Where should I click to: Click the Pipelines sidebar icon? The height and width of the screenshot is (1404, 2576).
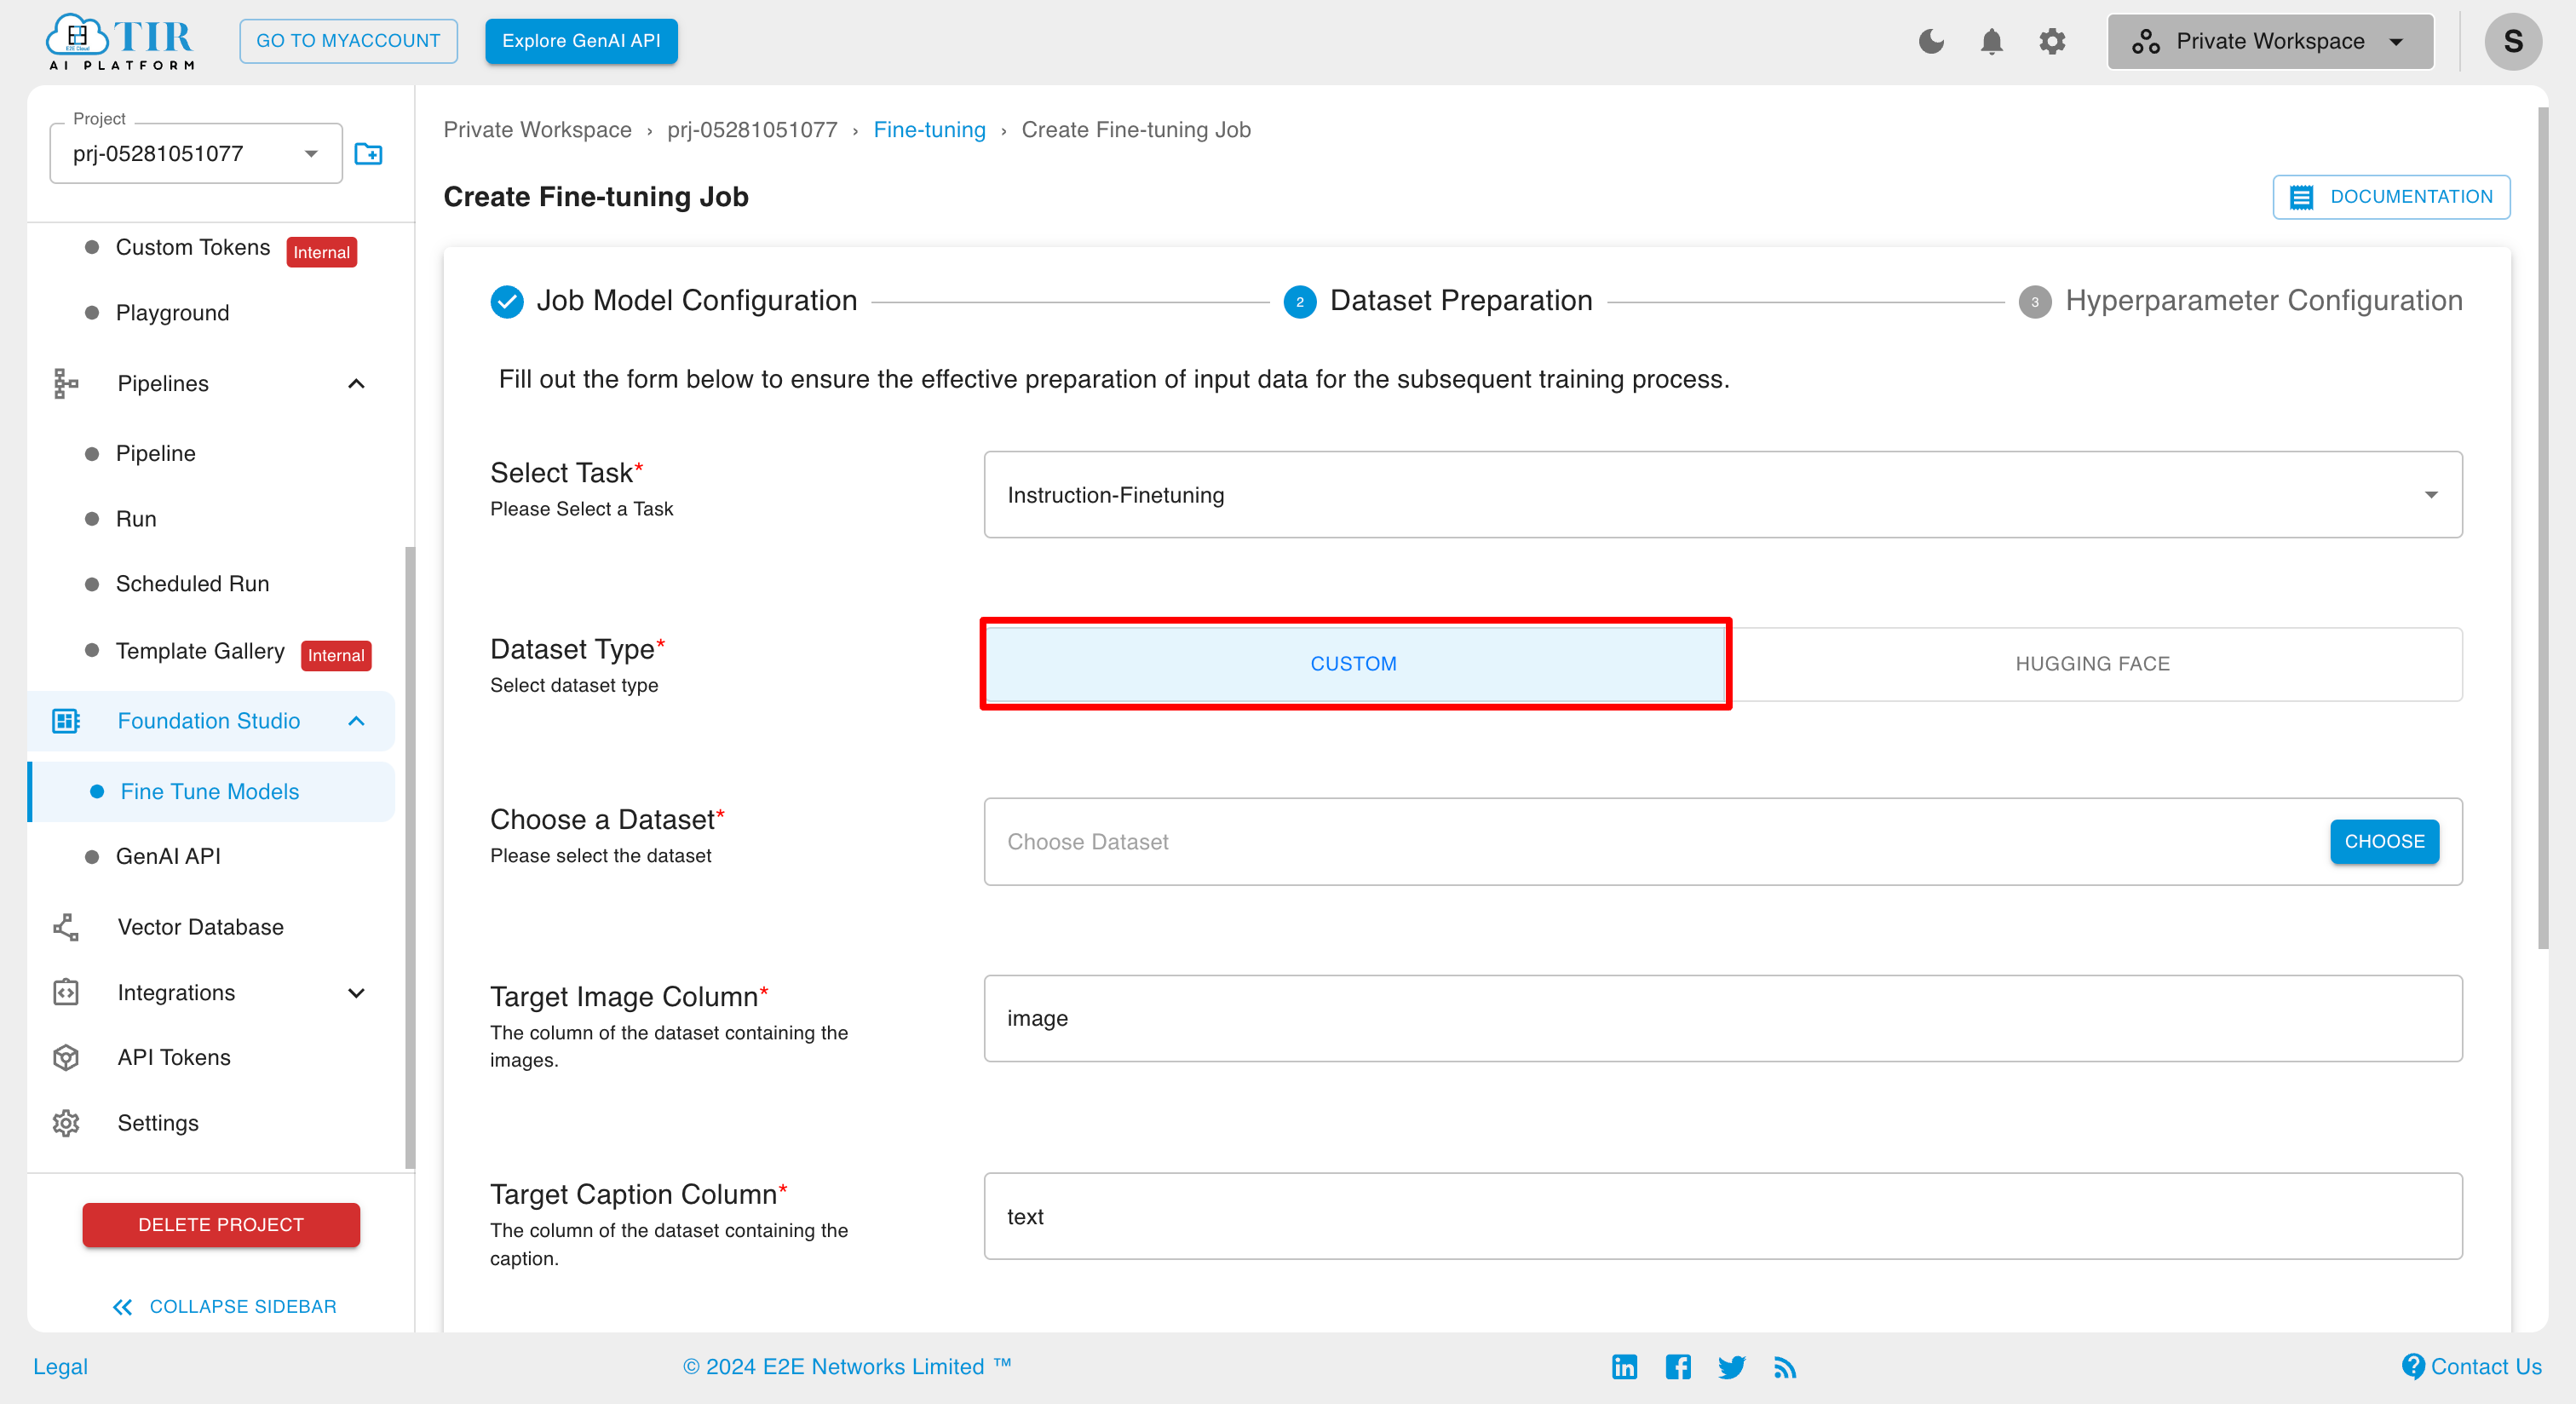(x=66, y=383)
